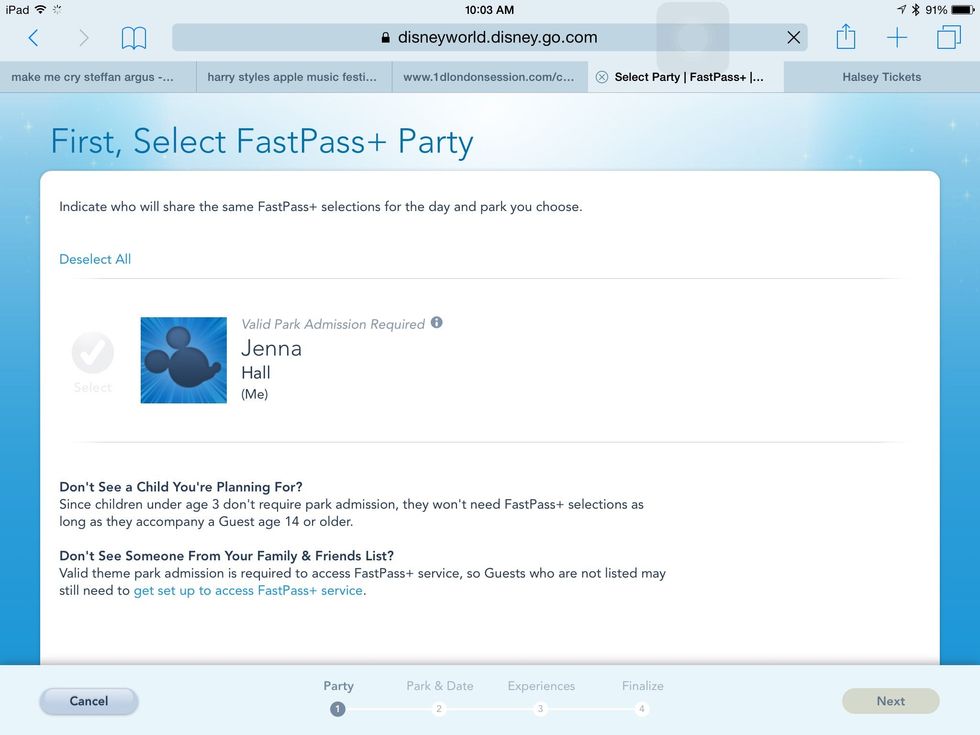The width and height of the screenshot is (980, 735).
Task: Open the get set up to access FastPass+ service link
Action: tap(248, 591)
